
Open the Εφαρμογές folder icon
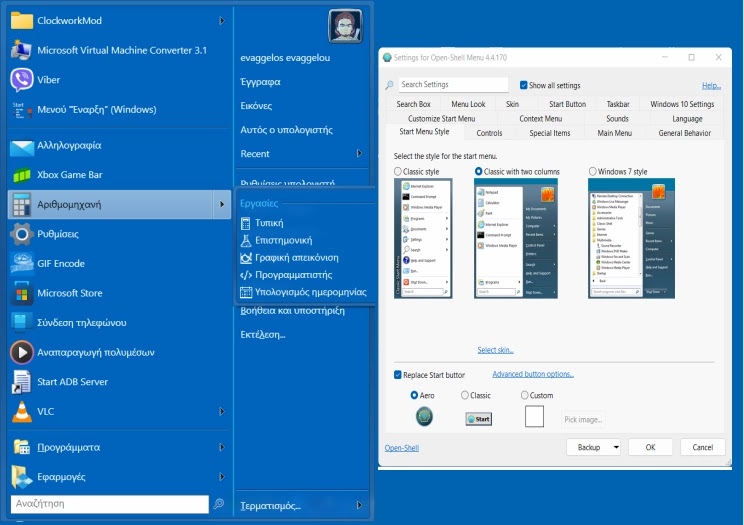[21, 477]
